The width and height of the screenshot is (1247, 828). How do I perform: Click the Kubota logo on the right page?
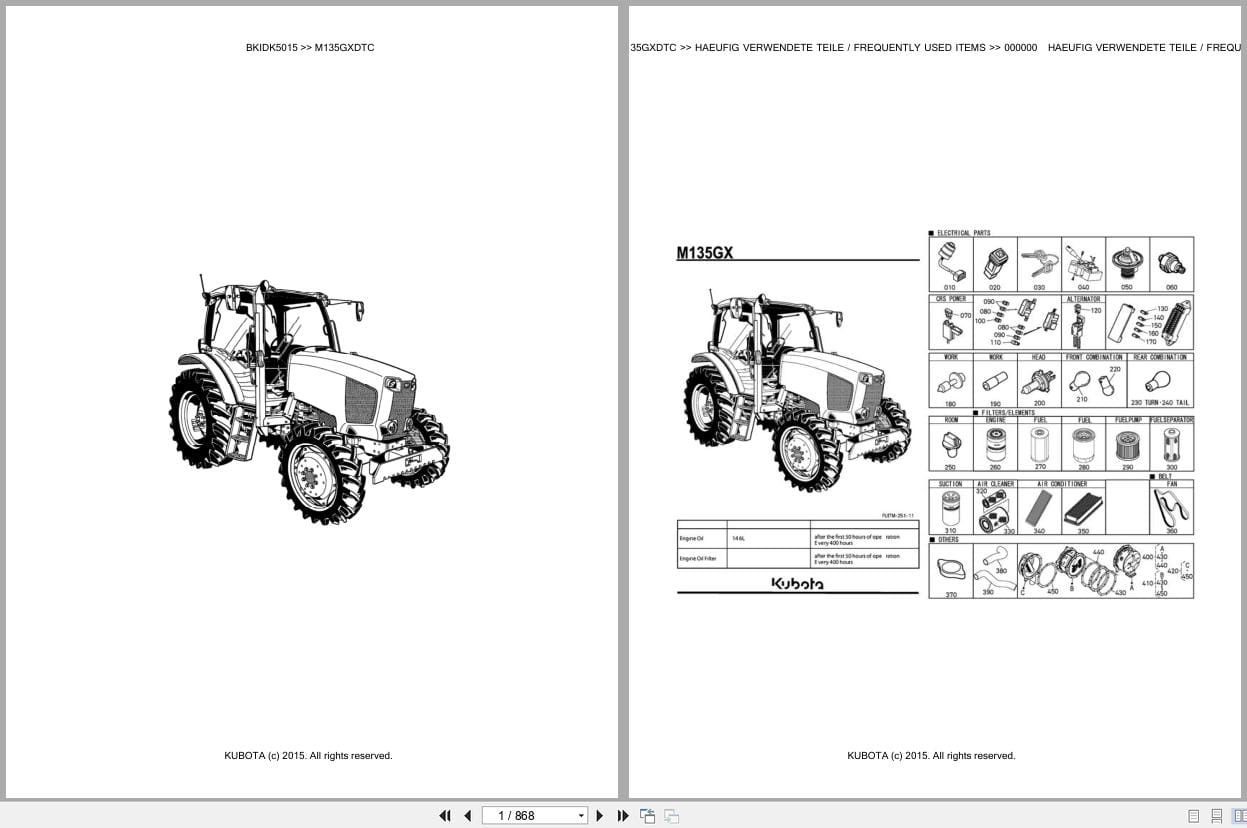797,583
